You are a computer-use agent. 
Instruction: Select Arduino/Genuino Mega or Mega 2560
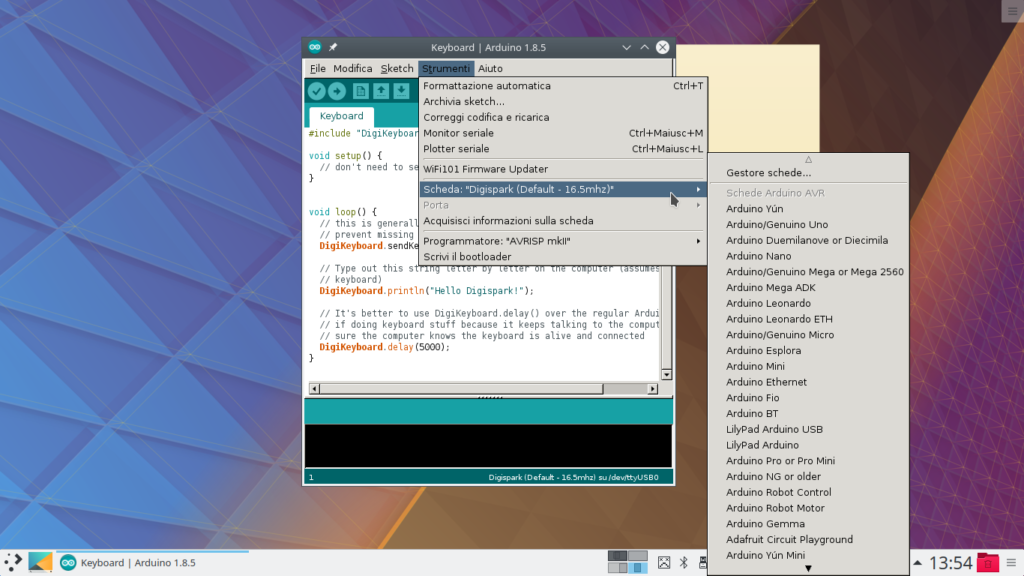point(808,272)
